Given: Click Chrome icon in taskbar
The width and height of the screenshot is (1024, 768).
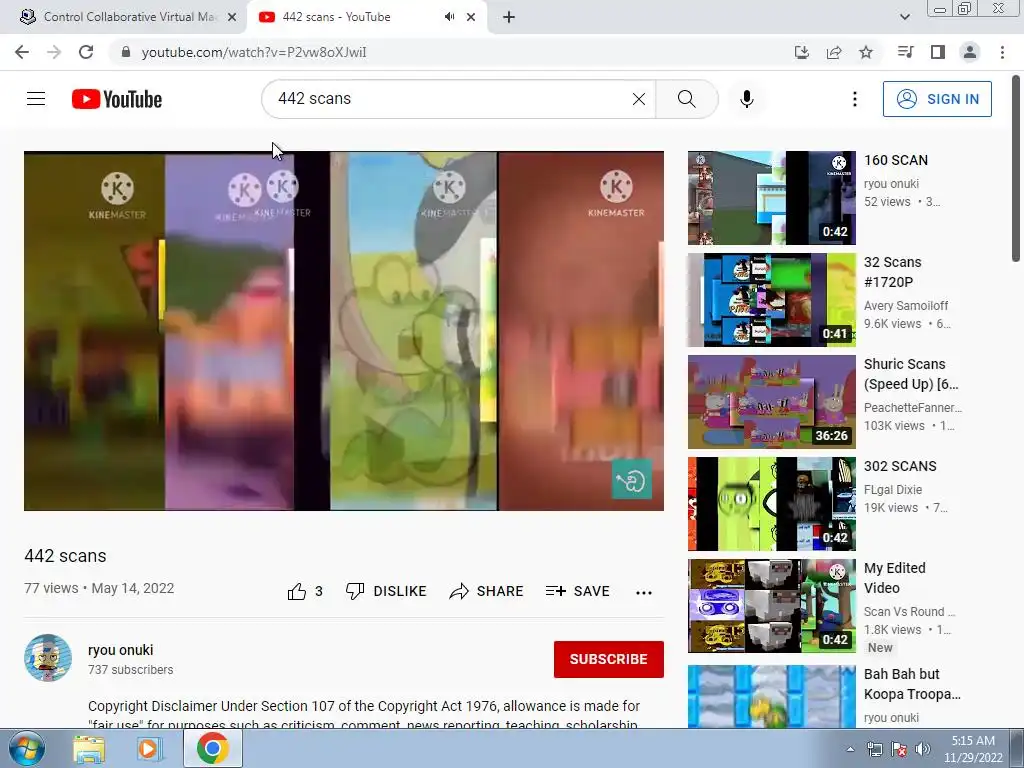Looking at the screenshot, I should point(212,749).
